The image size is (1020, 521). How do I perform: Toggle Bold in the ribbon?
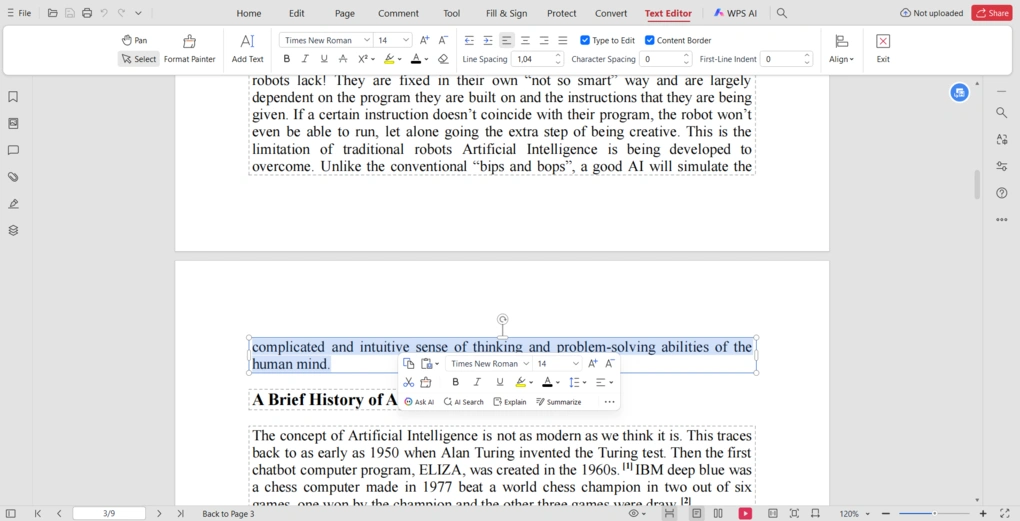pos(286,59)
